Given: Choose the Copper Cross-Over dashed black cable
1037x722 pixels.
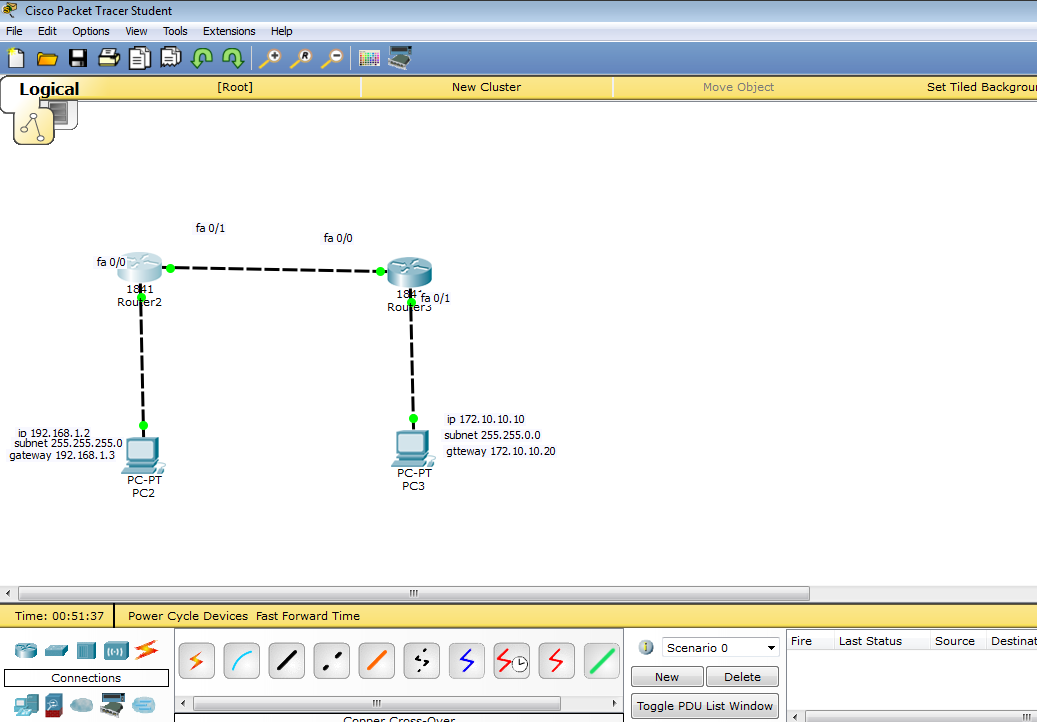Looking at the screenshot, I should pyautogui.click(x=331, y=661).
